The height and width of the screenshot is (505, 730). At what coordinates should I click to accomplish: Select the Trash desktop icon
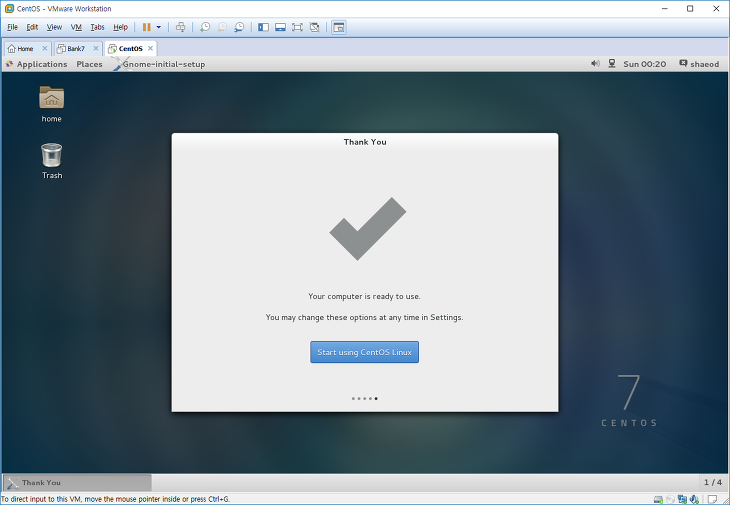tap(52, 161)
